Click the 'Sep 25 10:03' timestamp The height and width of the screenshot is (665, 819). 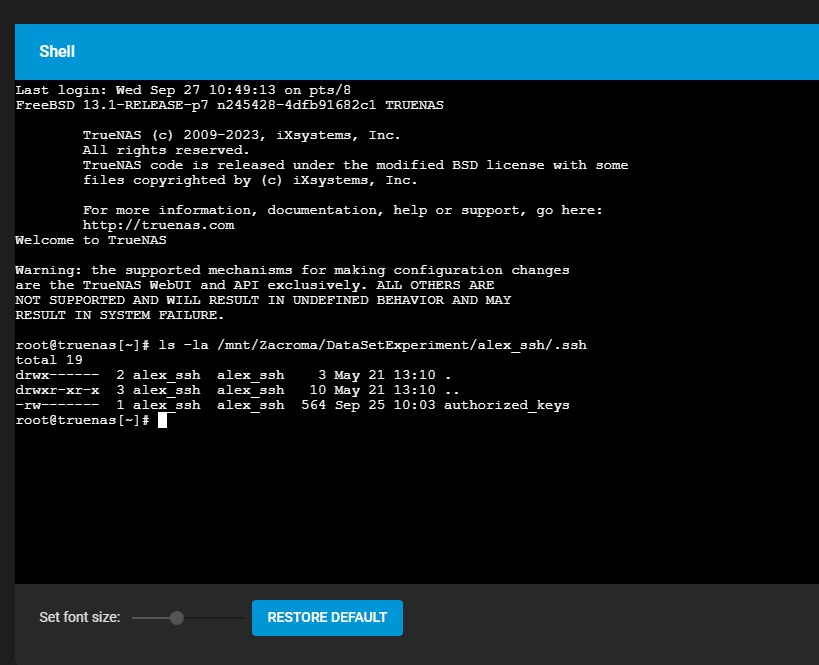tap(385, 405)
